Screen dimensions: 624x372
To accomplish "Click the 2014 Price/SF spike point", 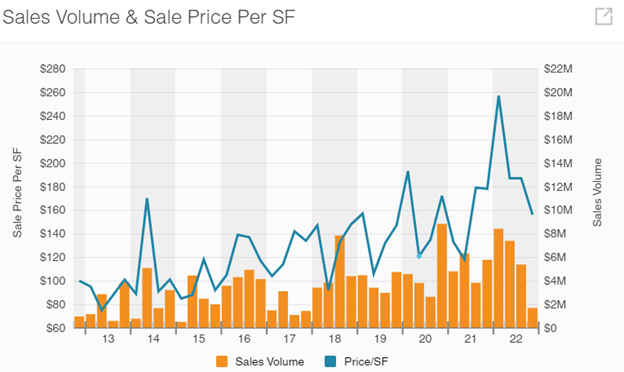I will point(147,199).
